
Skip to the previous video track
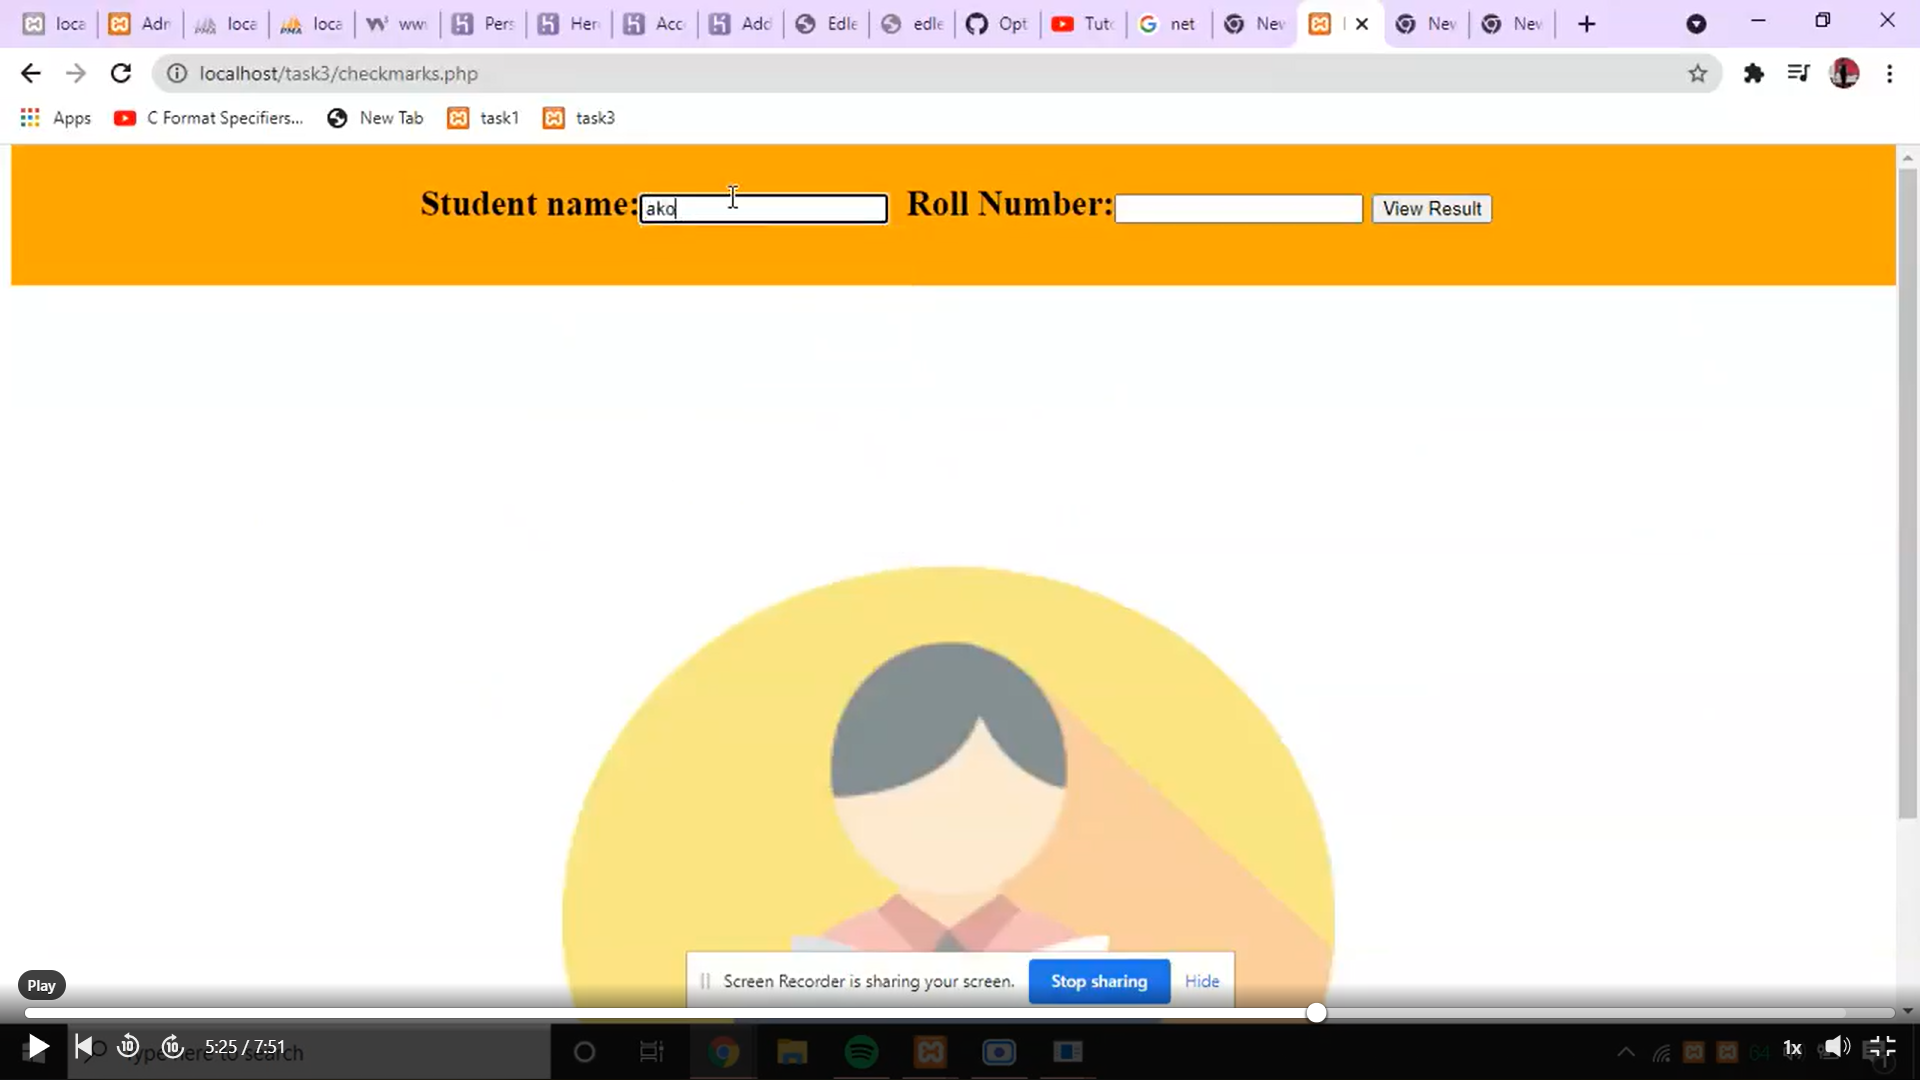[84, 1047]
